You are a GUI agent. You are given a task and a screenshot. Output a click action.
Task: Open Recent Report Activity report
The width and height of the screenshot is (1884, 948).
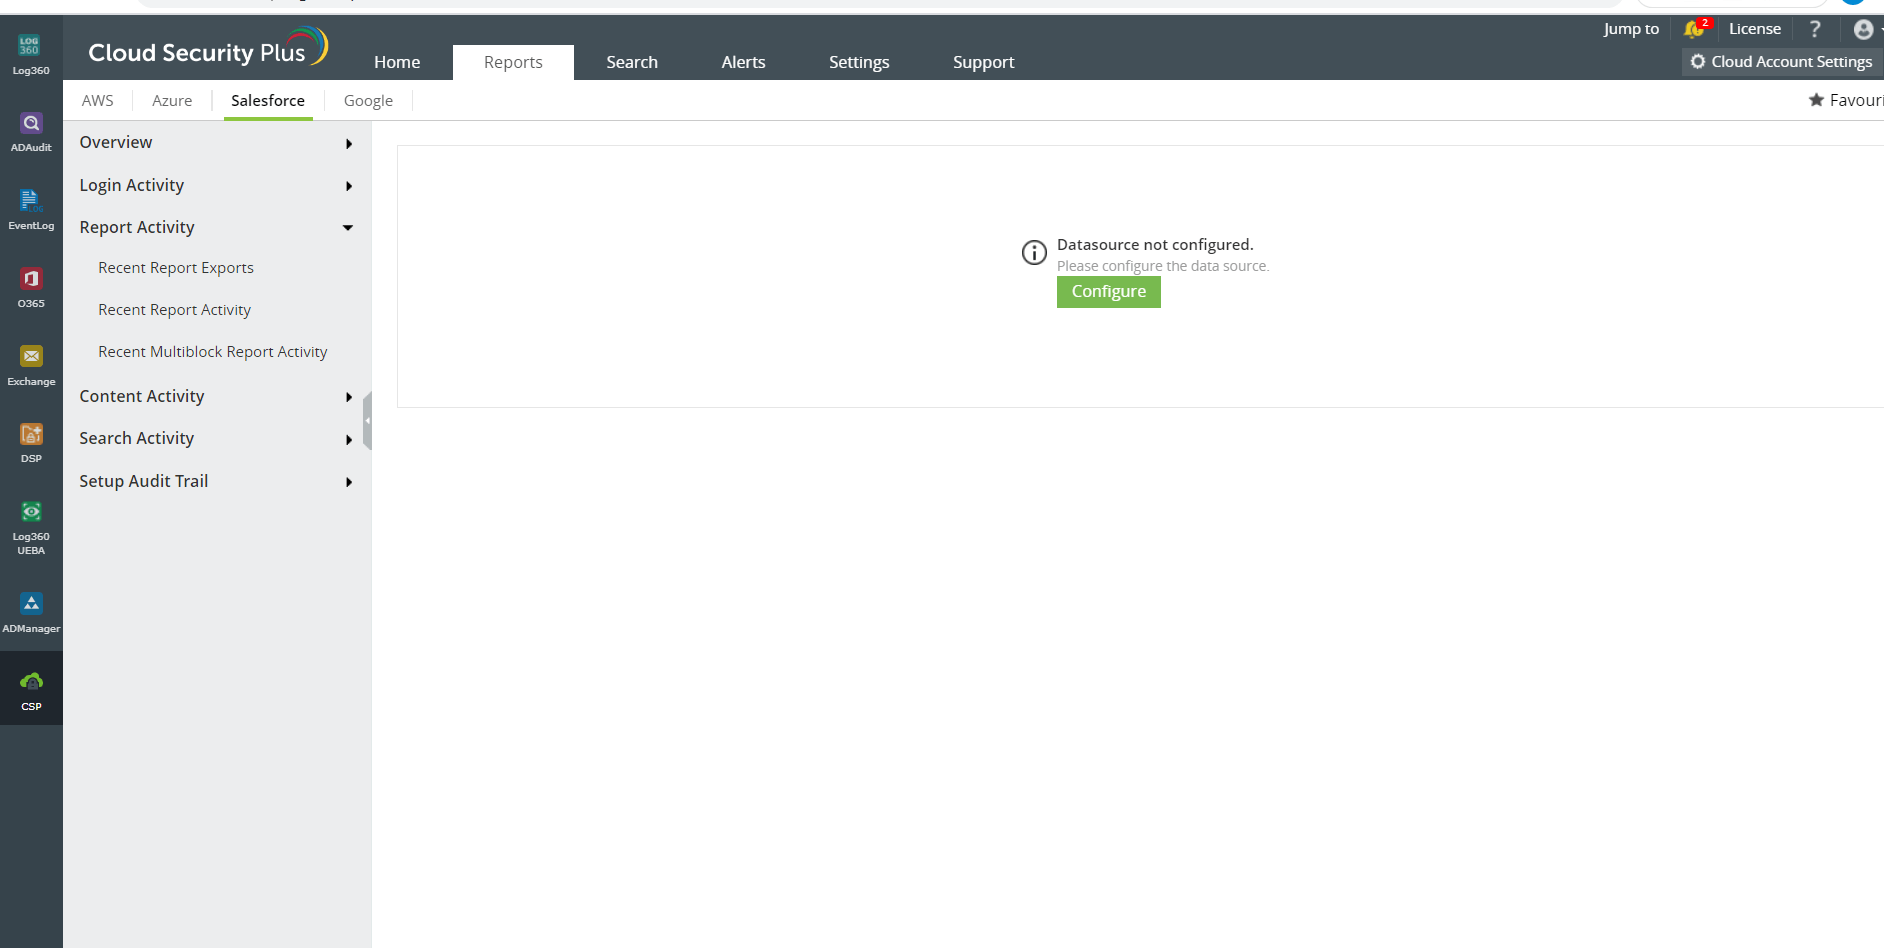(175, 310)
